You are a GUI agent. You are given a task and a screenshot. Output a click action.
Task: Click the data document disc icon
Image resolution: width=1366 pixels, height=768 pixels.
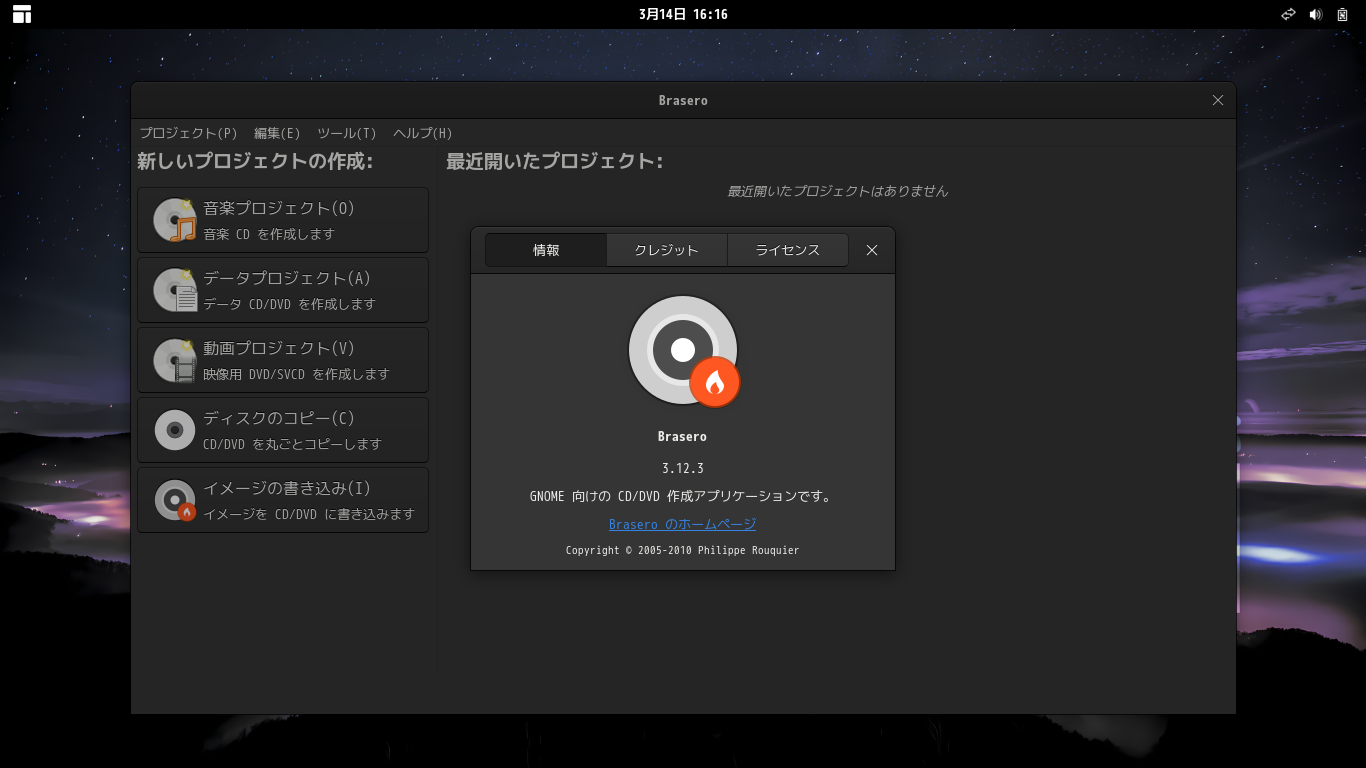[x=175, y=290]
